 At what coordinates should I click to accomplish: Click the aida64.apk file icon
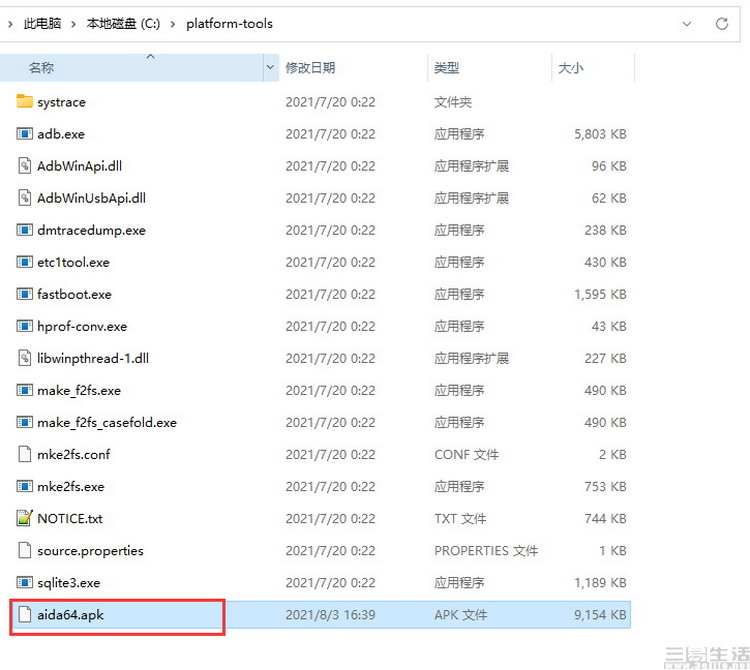pos(24,614)
